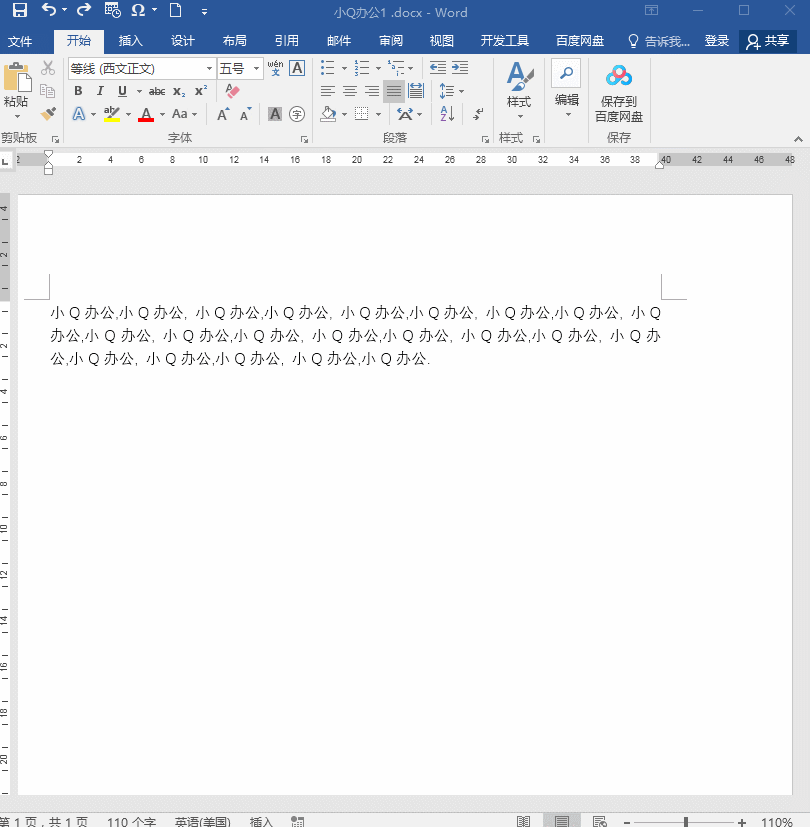
Task: Select the Sort (排序) icon
Action: click(x=447, y=113)
